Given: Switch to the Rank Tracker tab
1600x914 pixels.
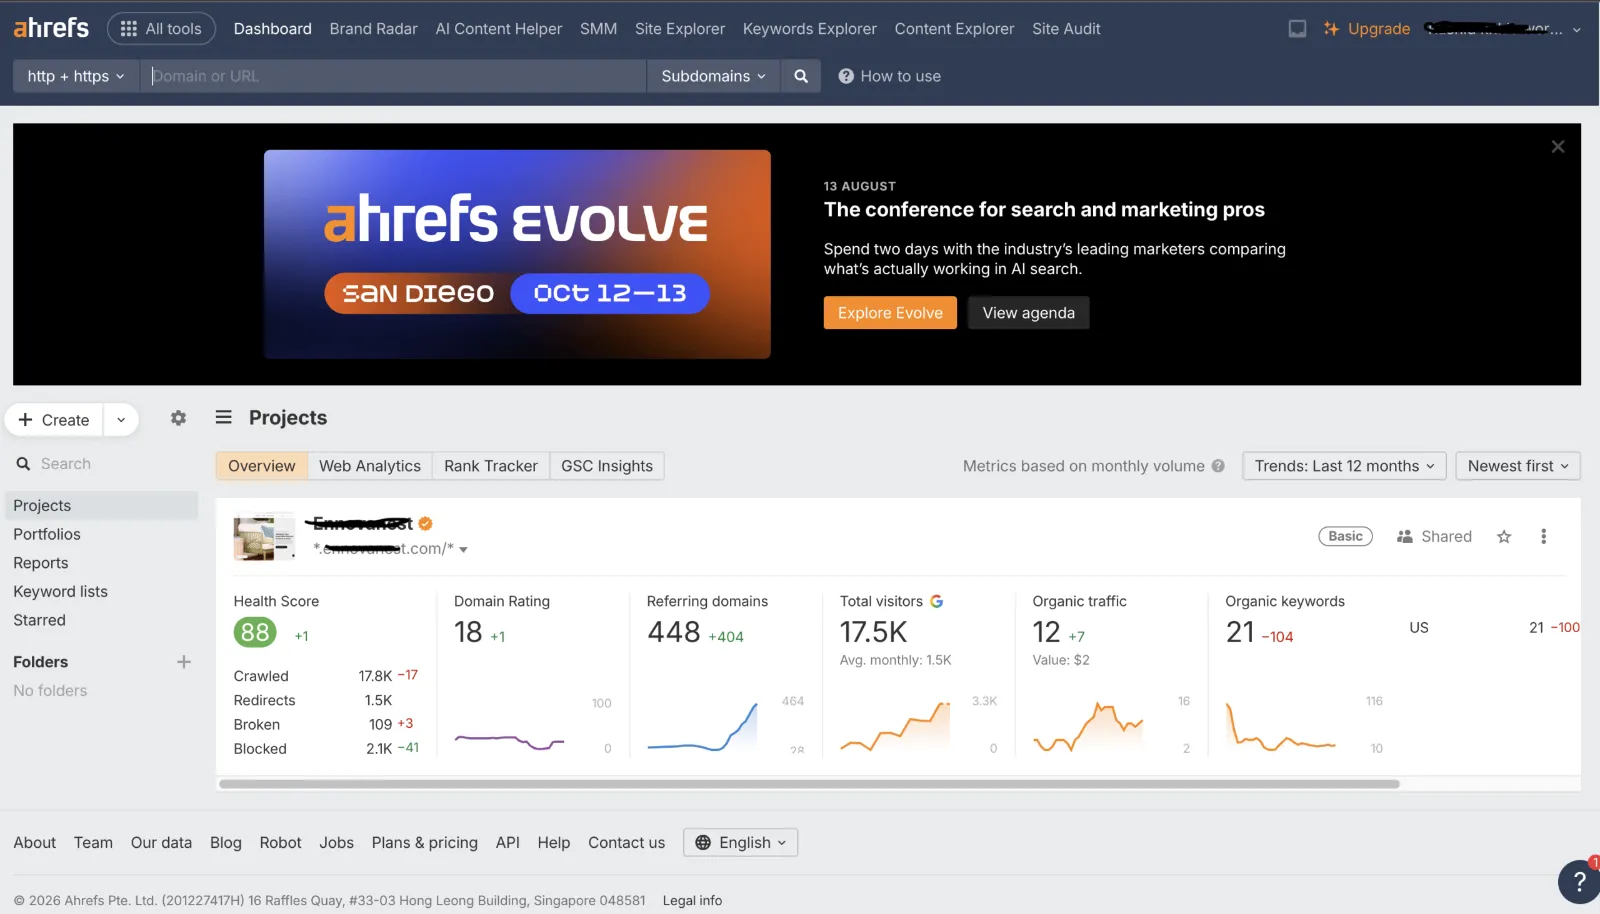Looking at the screenshot, I should tap(491, 466).
